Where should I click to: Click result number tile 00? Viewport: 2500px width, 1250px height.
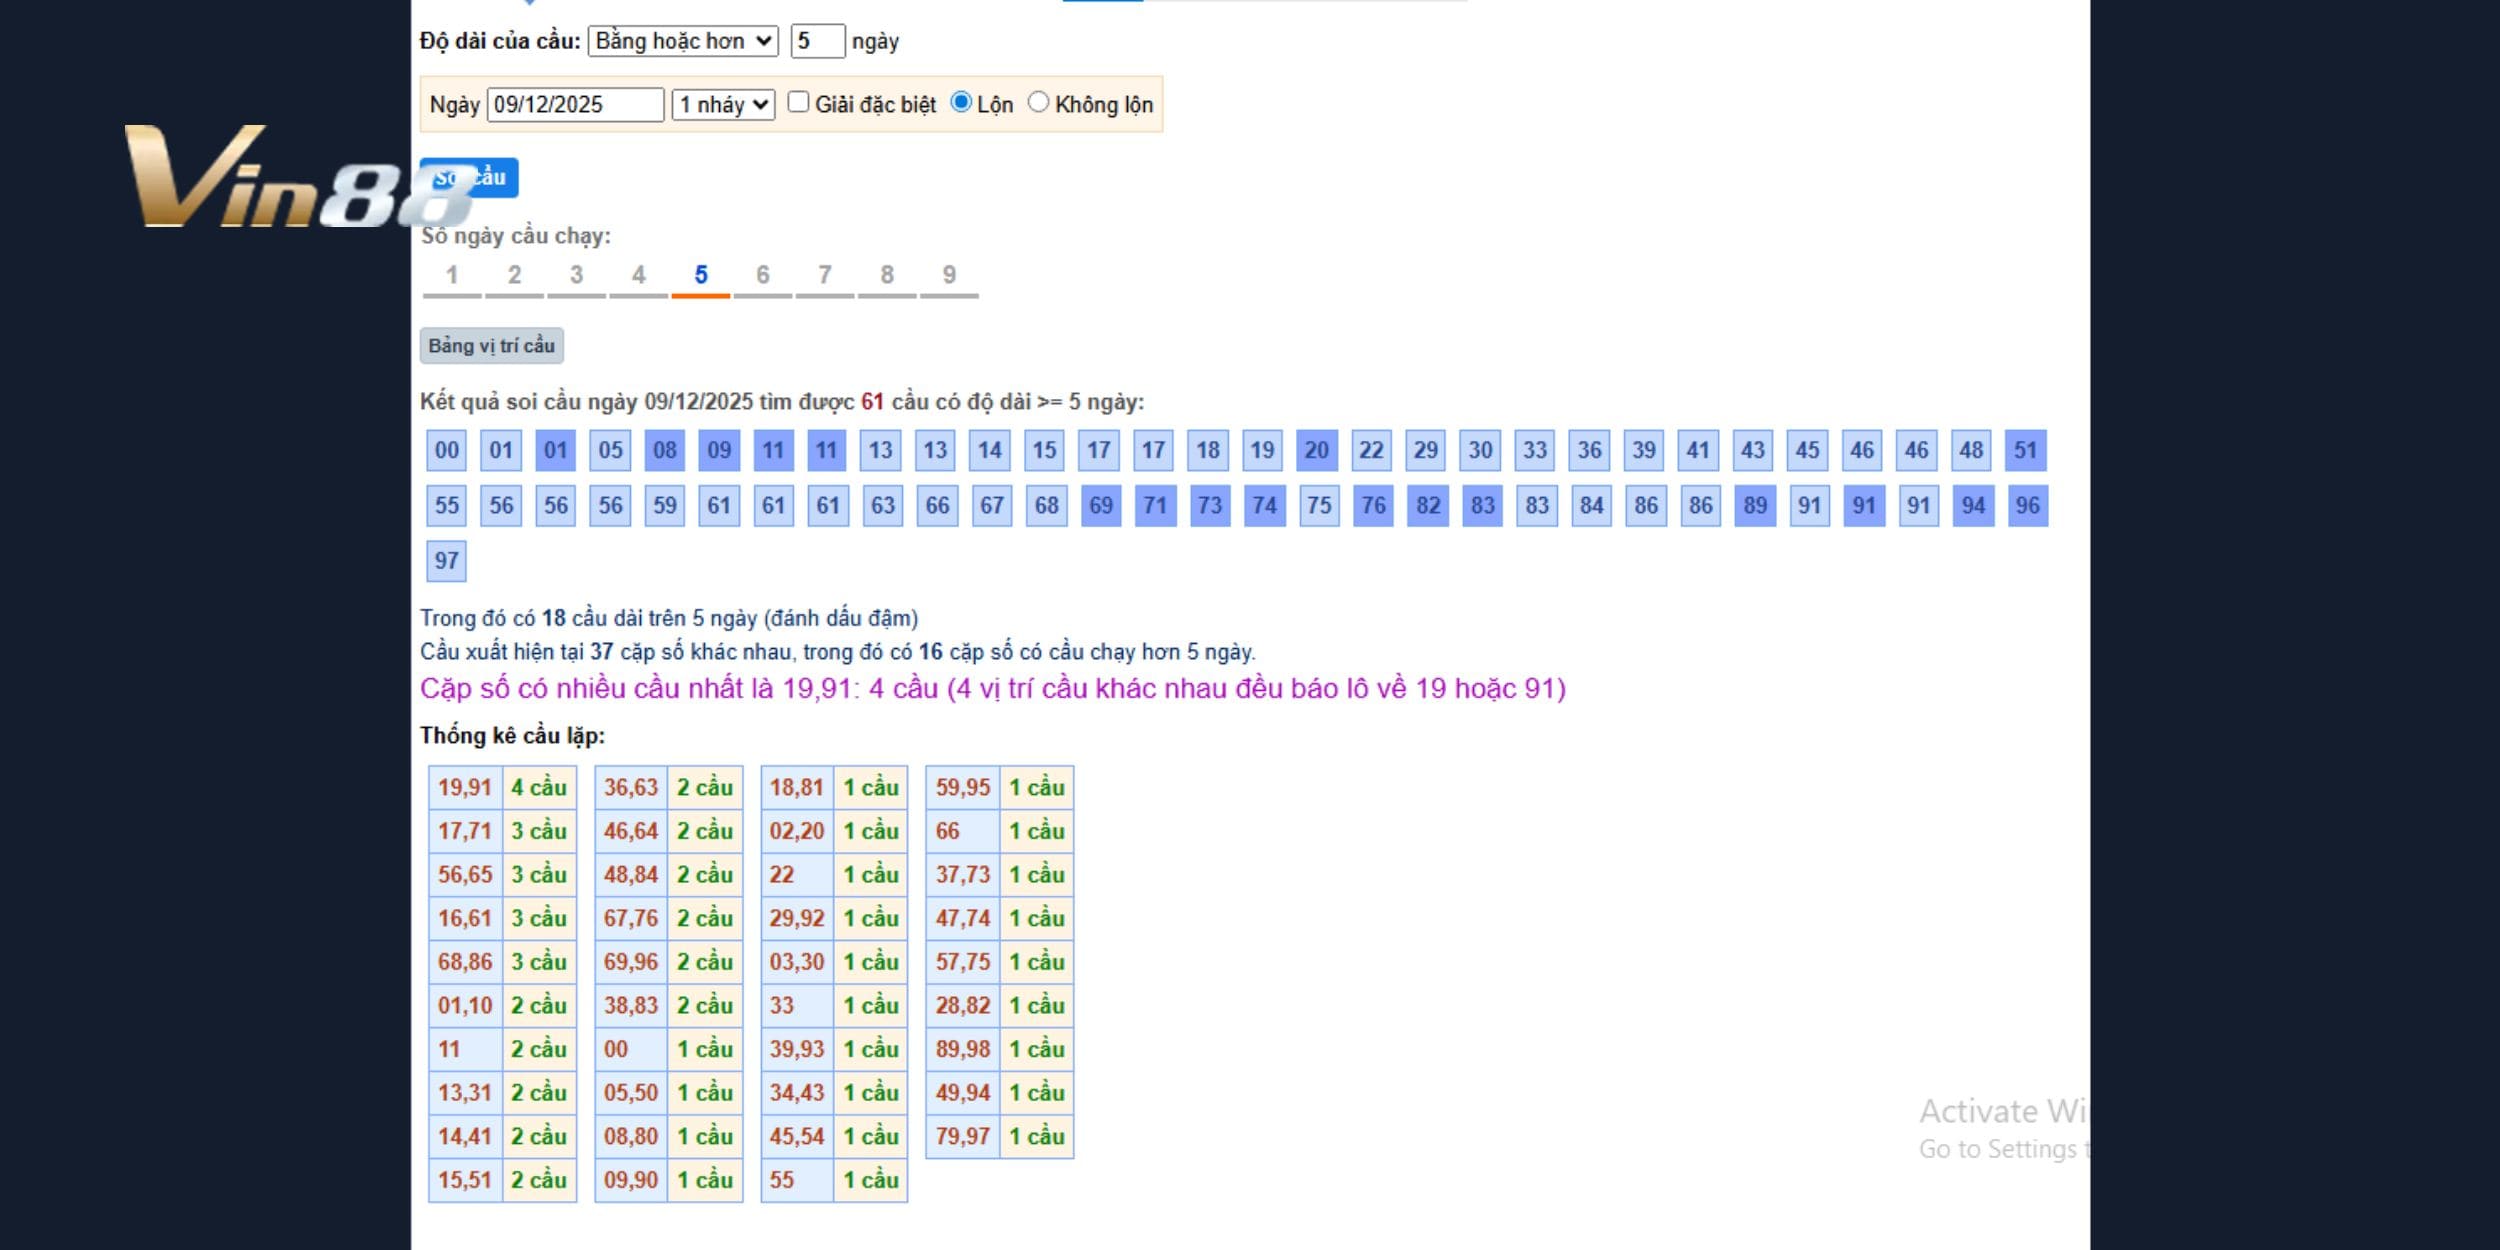pos(447,450)
